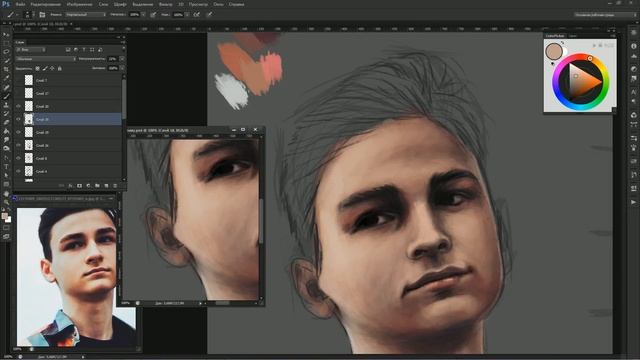Toggle pressure for size button
Viewport: 640px width, 360px height.
click(x=209, y=14)
